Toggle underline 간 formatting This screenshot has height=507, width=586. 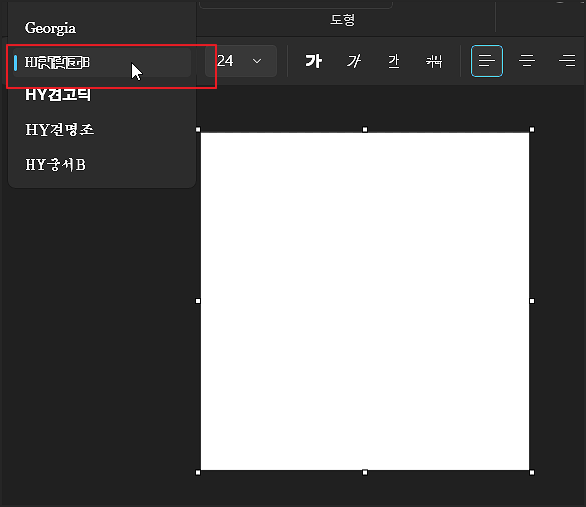(394, 61)
